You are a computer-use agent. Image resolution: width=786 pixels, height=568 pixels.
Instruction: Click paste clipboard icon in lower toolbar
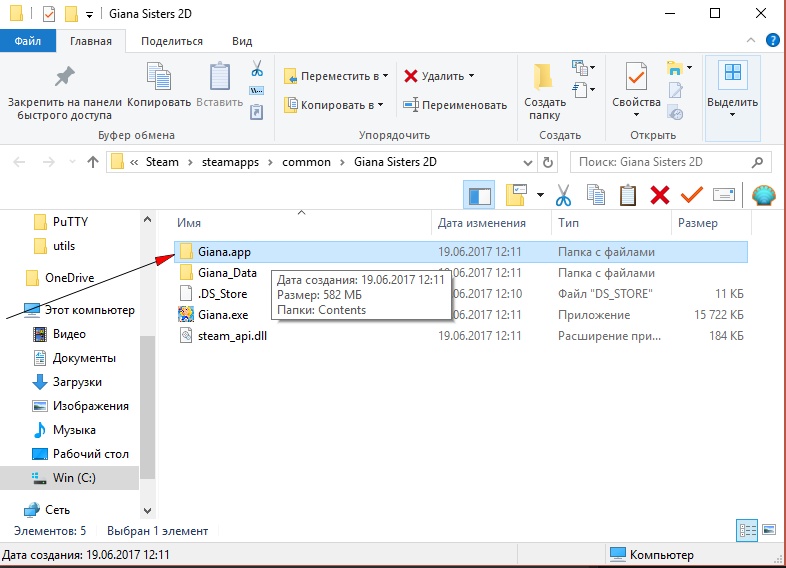click(628, 195)
